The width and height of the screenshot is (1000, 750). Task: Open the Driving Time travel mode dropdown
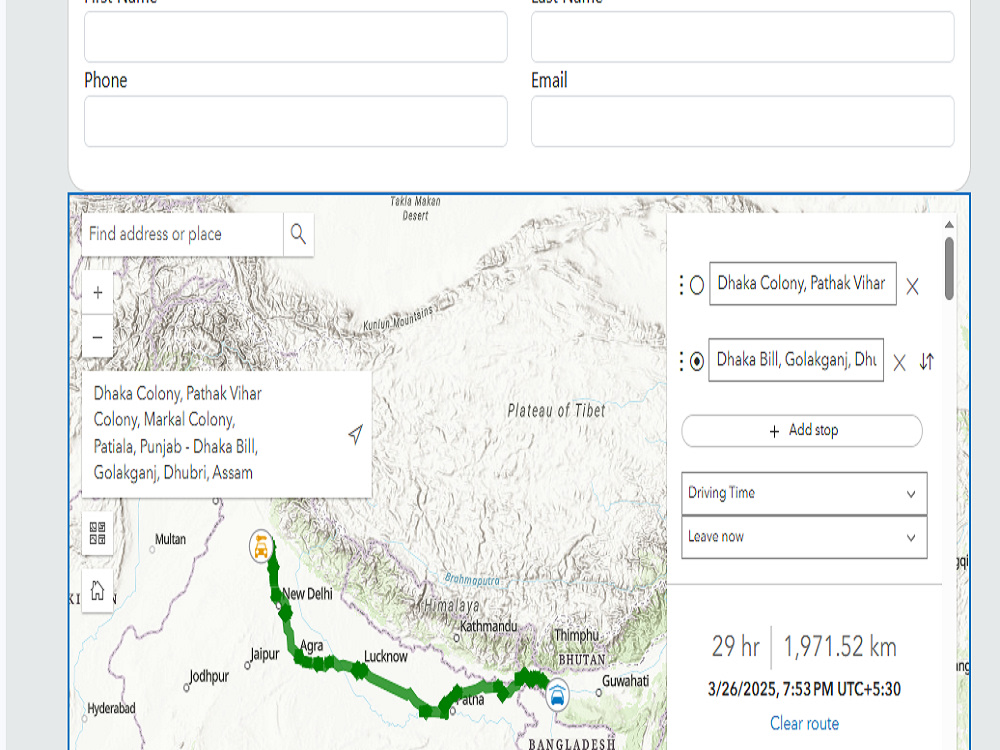[804, 493]
